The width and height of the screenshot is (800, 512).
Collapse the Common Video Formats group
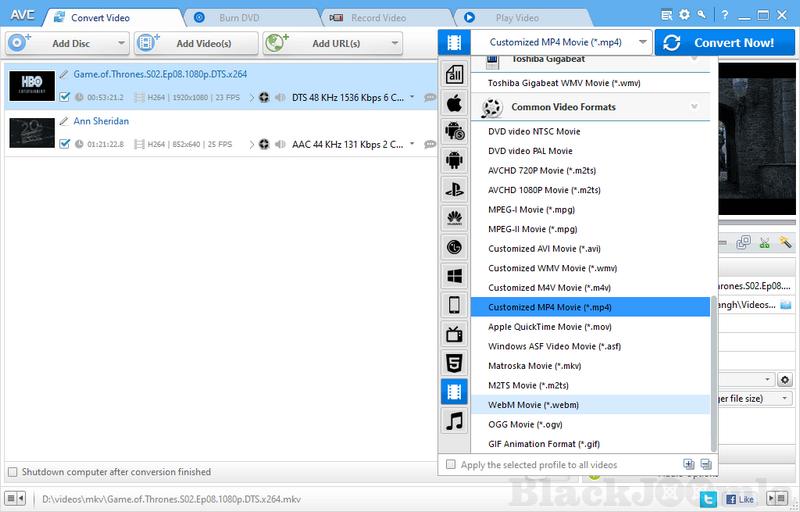tap(693, 107)
